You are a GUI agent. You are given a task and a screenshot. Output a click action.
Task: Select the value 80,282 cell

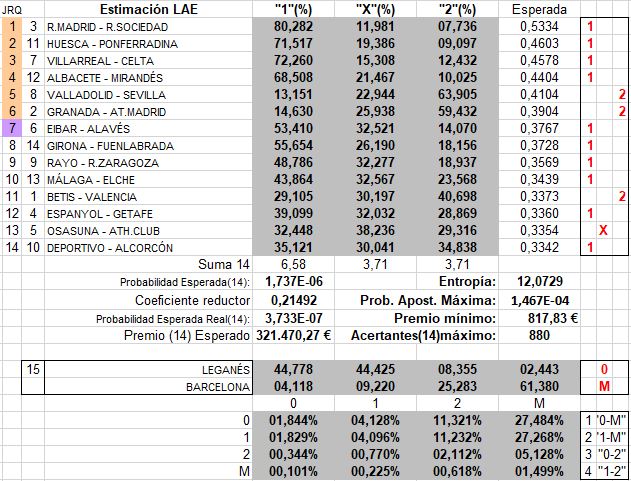tap(293, 27)
